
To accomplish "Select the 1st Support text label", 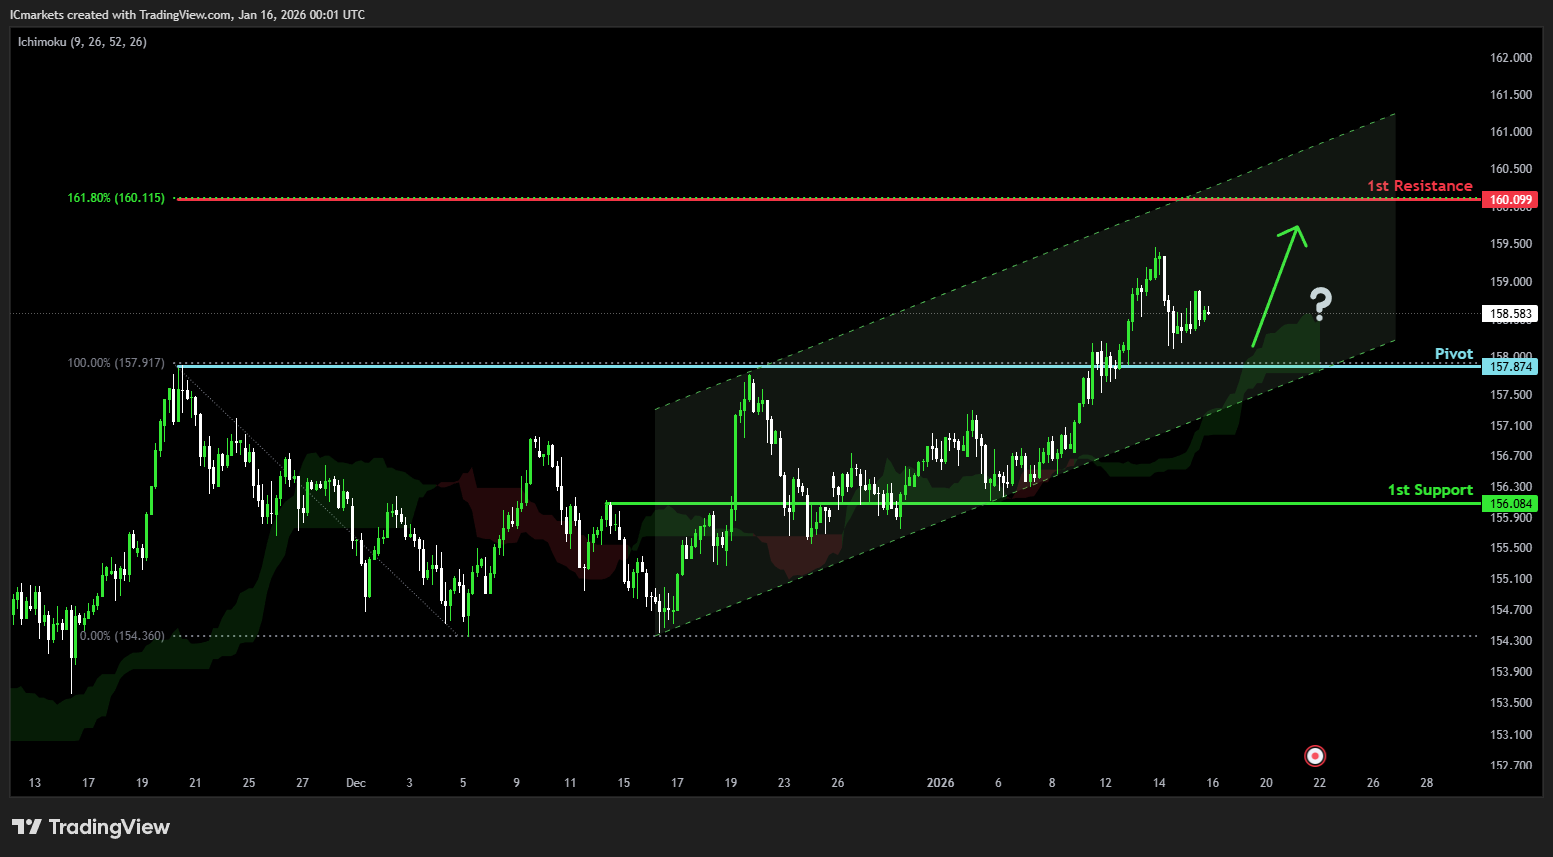I will click(x=1429, y=490).
